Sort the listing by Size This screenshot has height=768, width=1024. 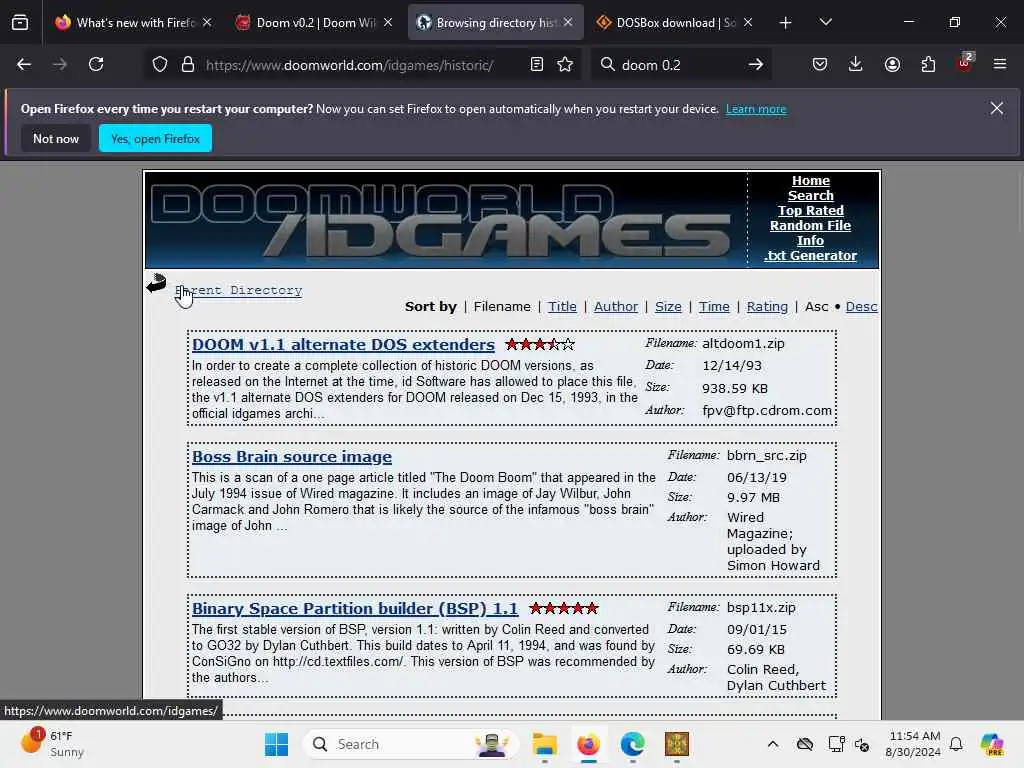pyautogui.click(x=668, y=306)
